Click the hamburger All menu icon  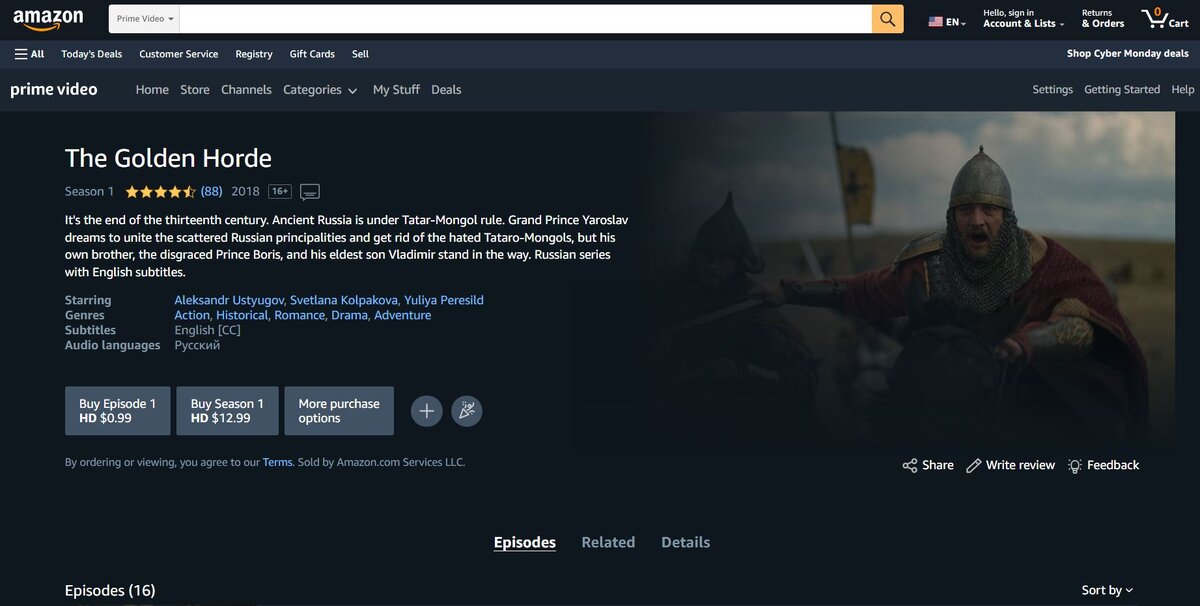pyautogui.click(x=29, y=54)
